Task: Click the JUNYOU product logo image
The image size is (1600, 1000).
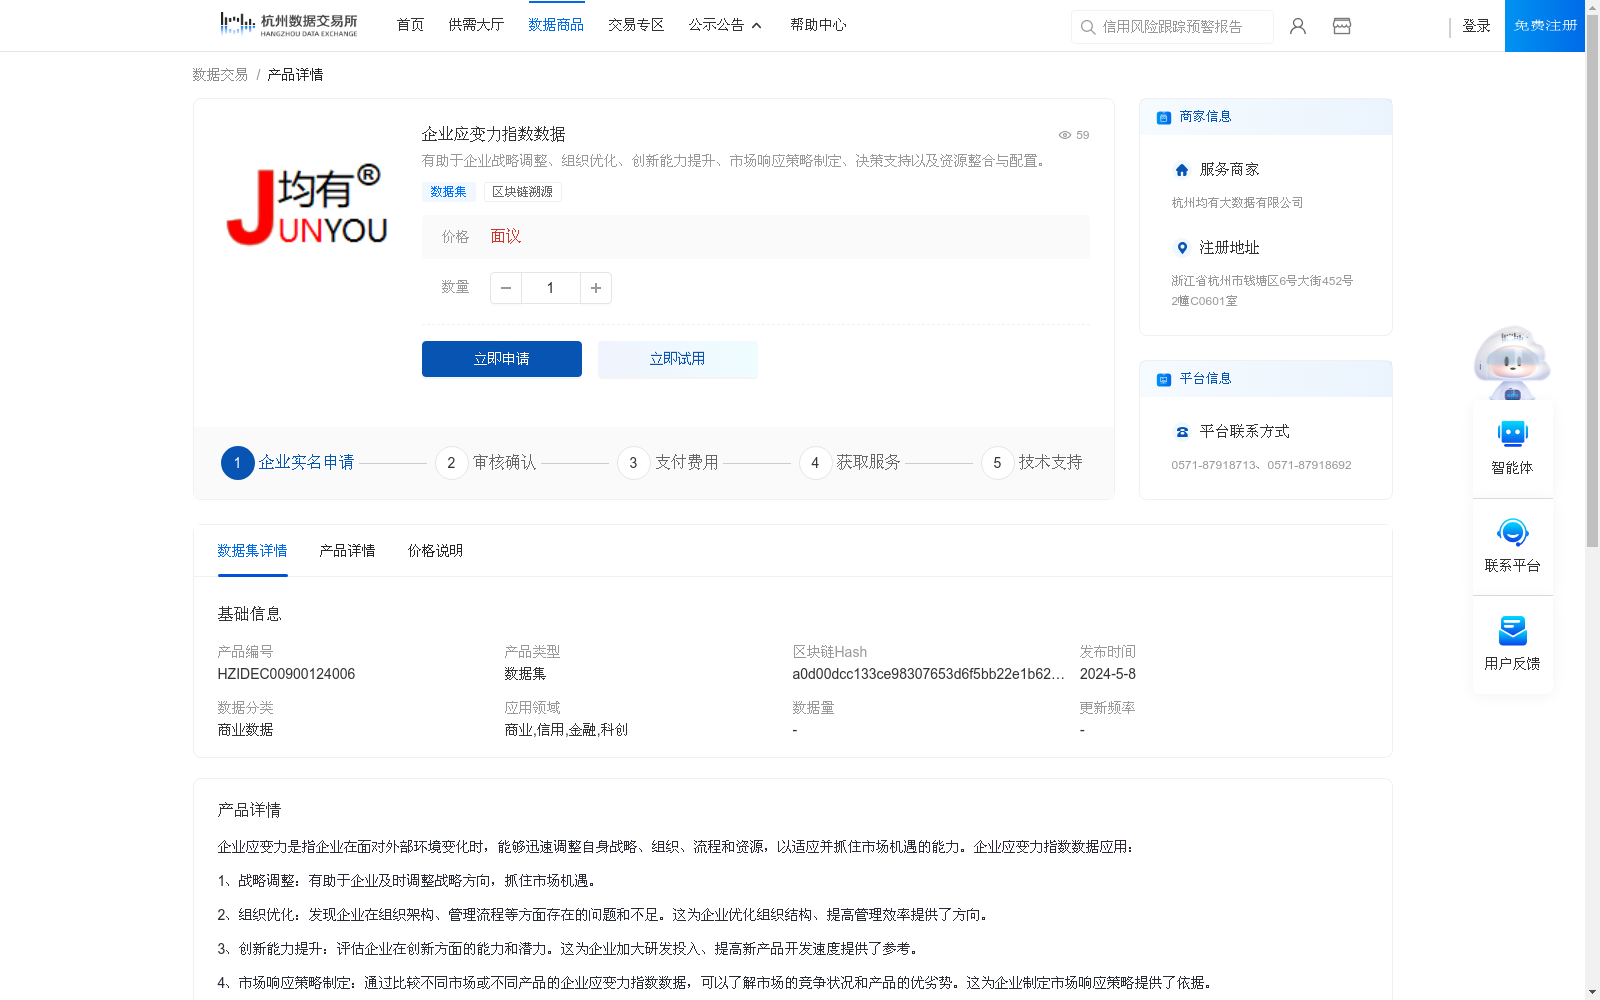Action: pos(306,205)
